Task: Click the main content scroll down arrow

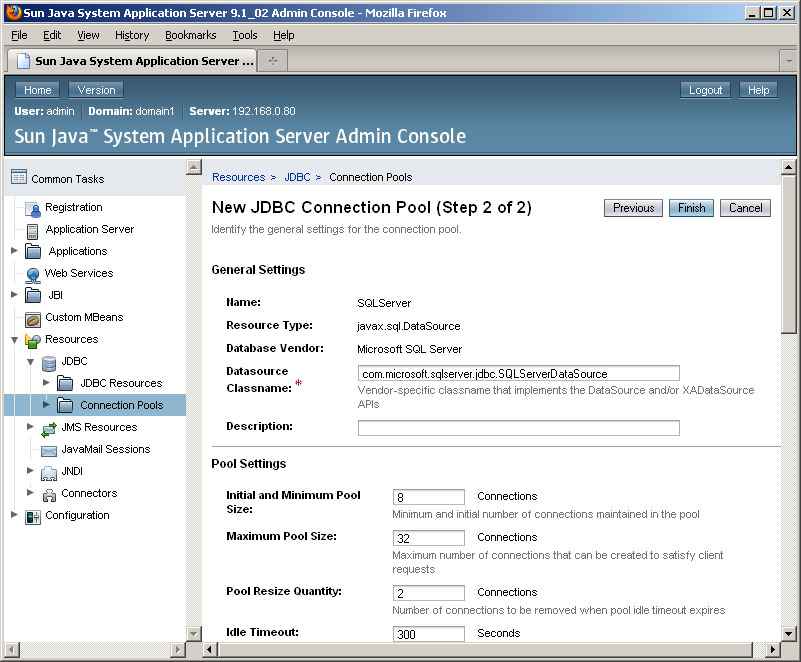Action: click(789, 634)
